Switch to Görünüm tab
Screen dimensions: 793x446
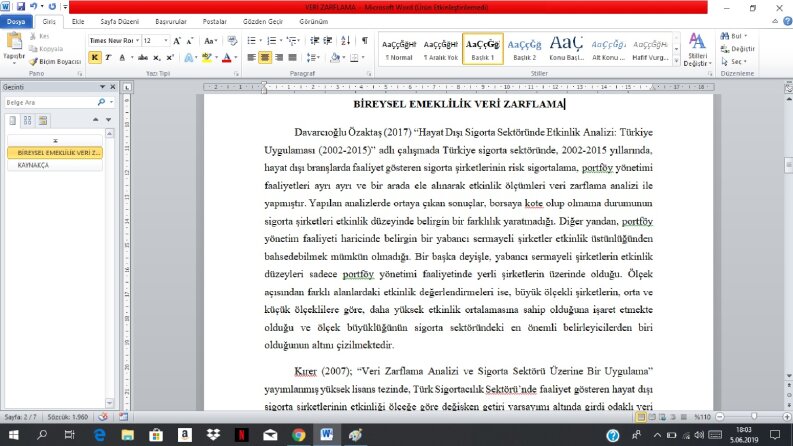(x=314, y=22)
